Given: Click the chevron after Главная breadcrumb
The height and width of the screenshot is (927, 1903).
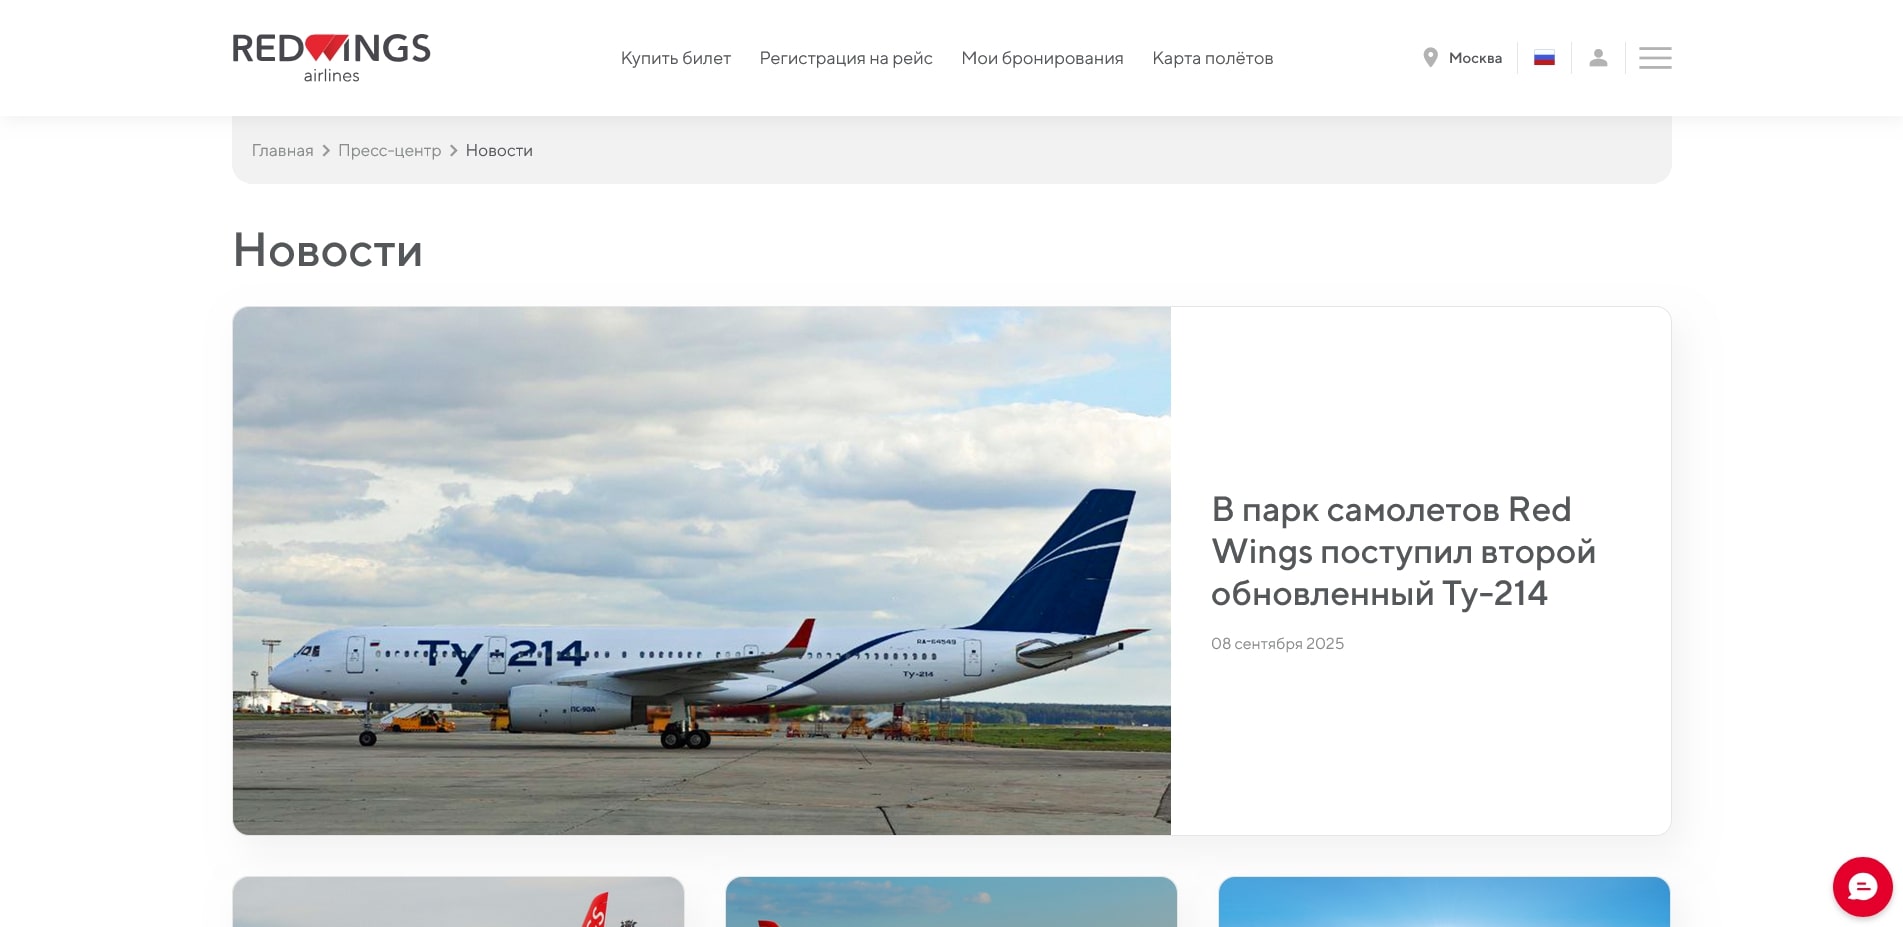Looking at the screenshot, I should point(326,151).
